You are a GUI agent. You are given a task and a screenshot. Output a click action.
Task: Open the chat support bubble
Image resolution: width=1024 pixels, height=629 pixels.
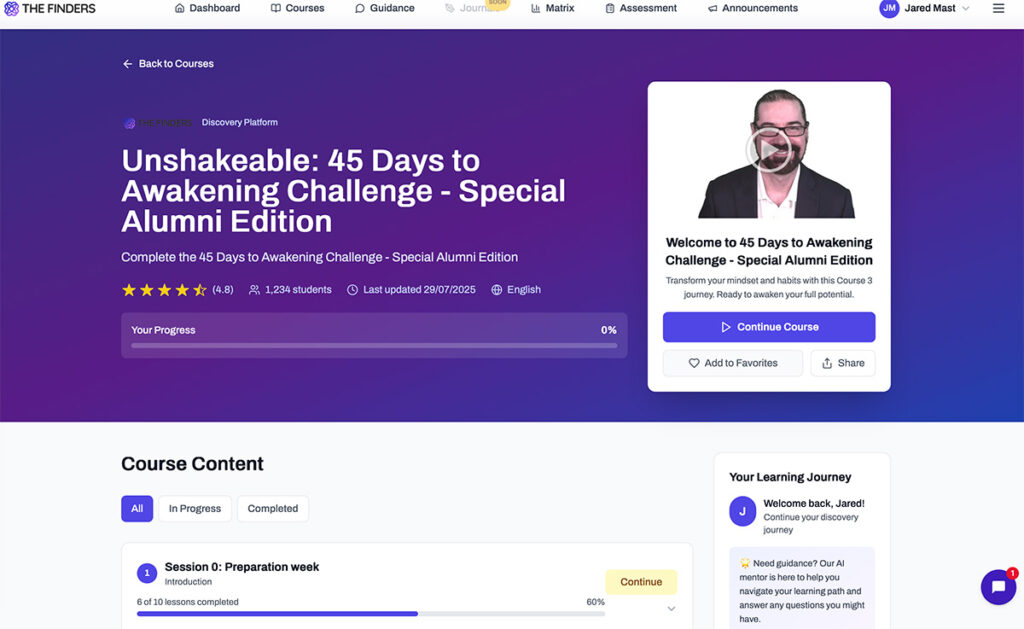coord(998,587)
